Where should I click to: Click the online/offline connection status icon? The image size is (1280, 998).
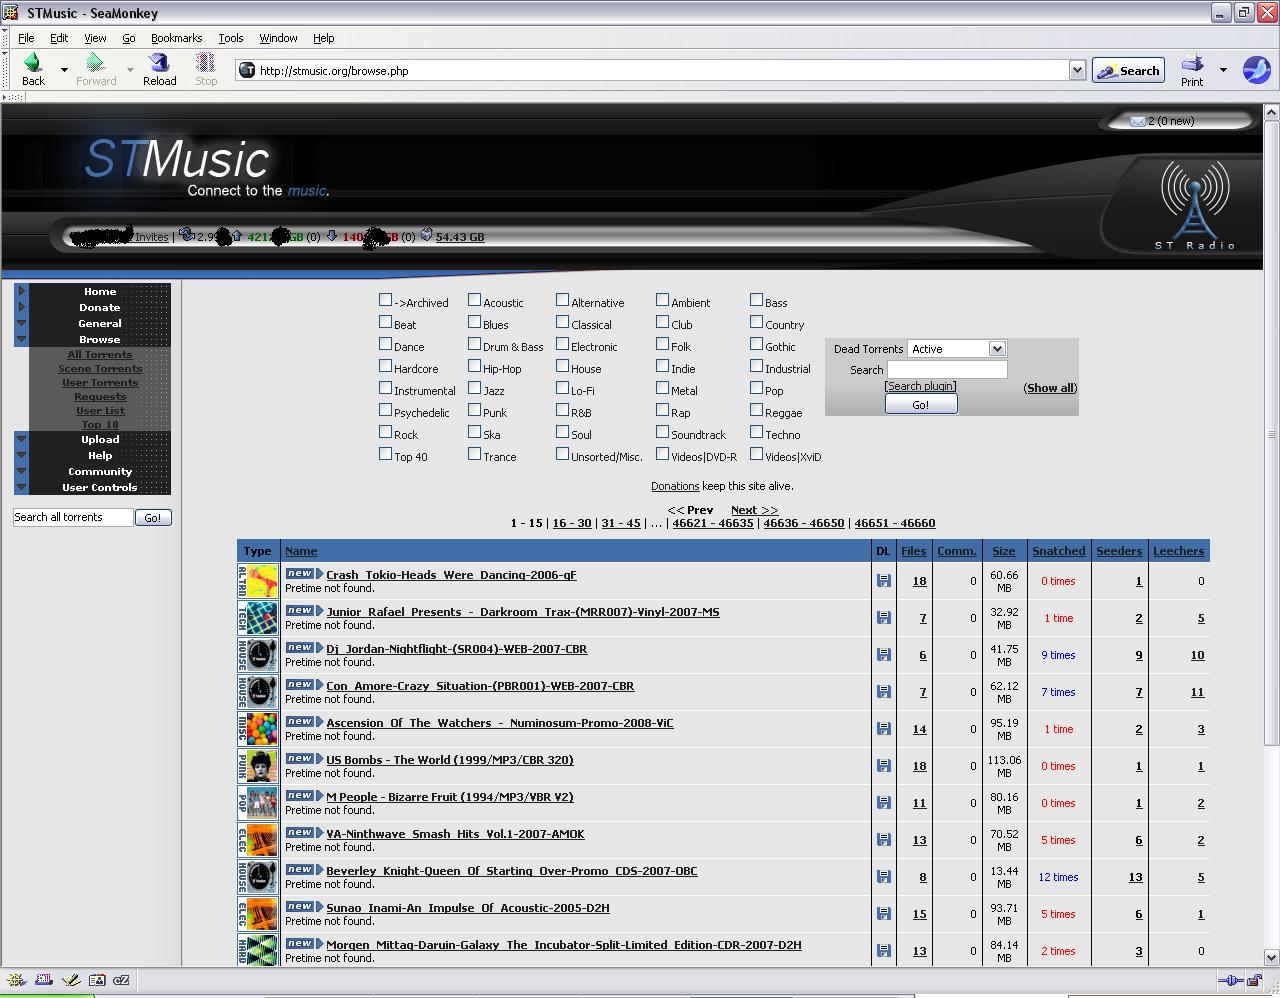pyautogui.click(x=1230, y=980)
